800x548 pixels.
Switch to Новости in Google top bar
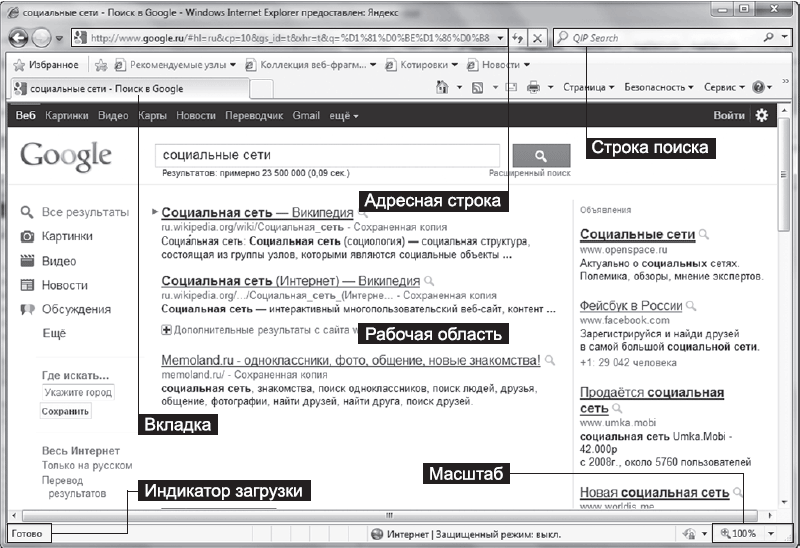(x=195, y=116)
